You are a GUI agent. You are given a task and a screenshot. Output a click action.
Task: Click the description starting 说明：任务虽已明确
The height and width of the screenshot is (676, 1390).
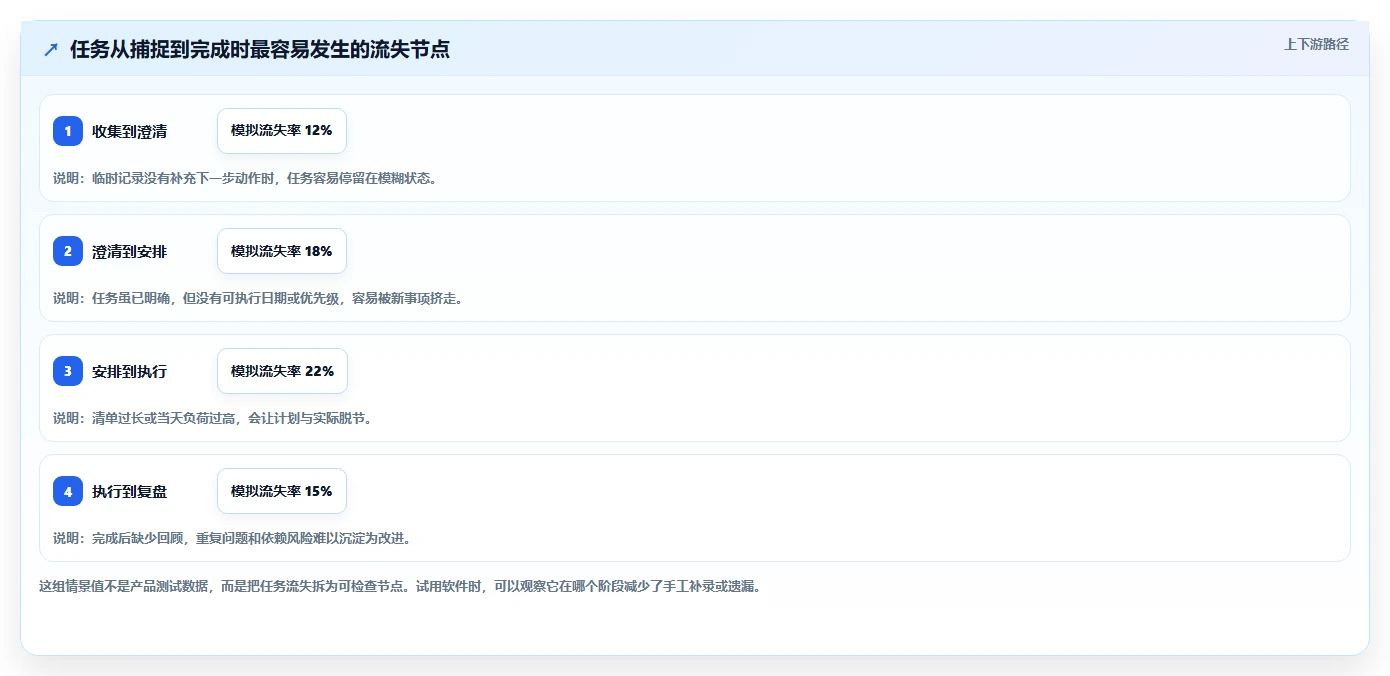tap(258, 298)
